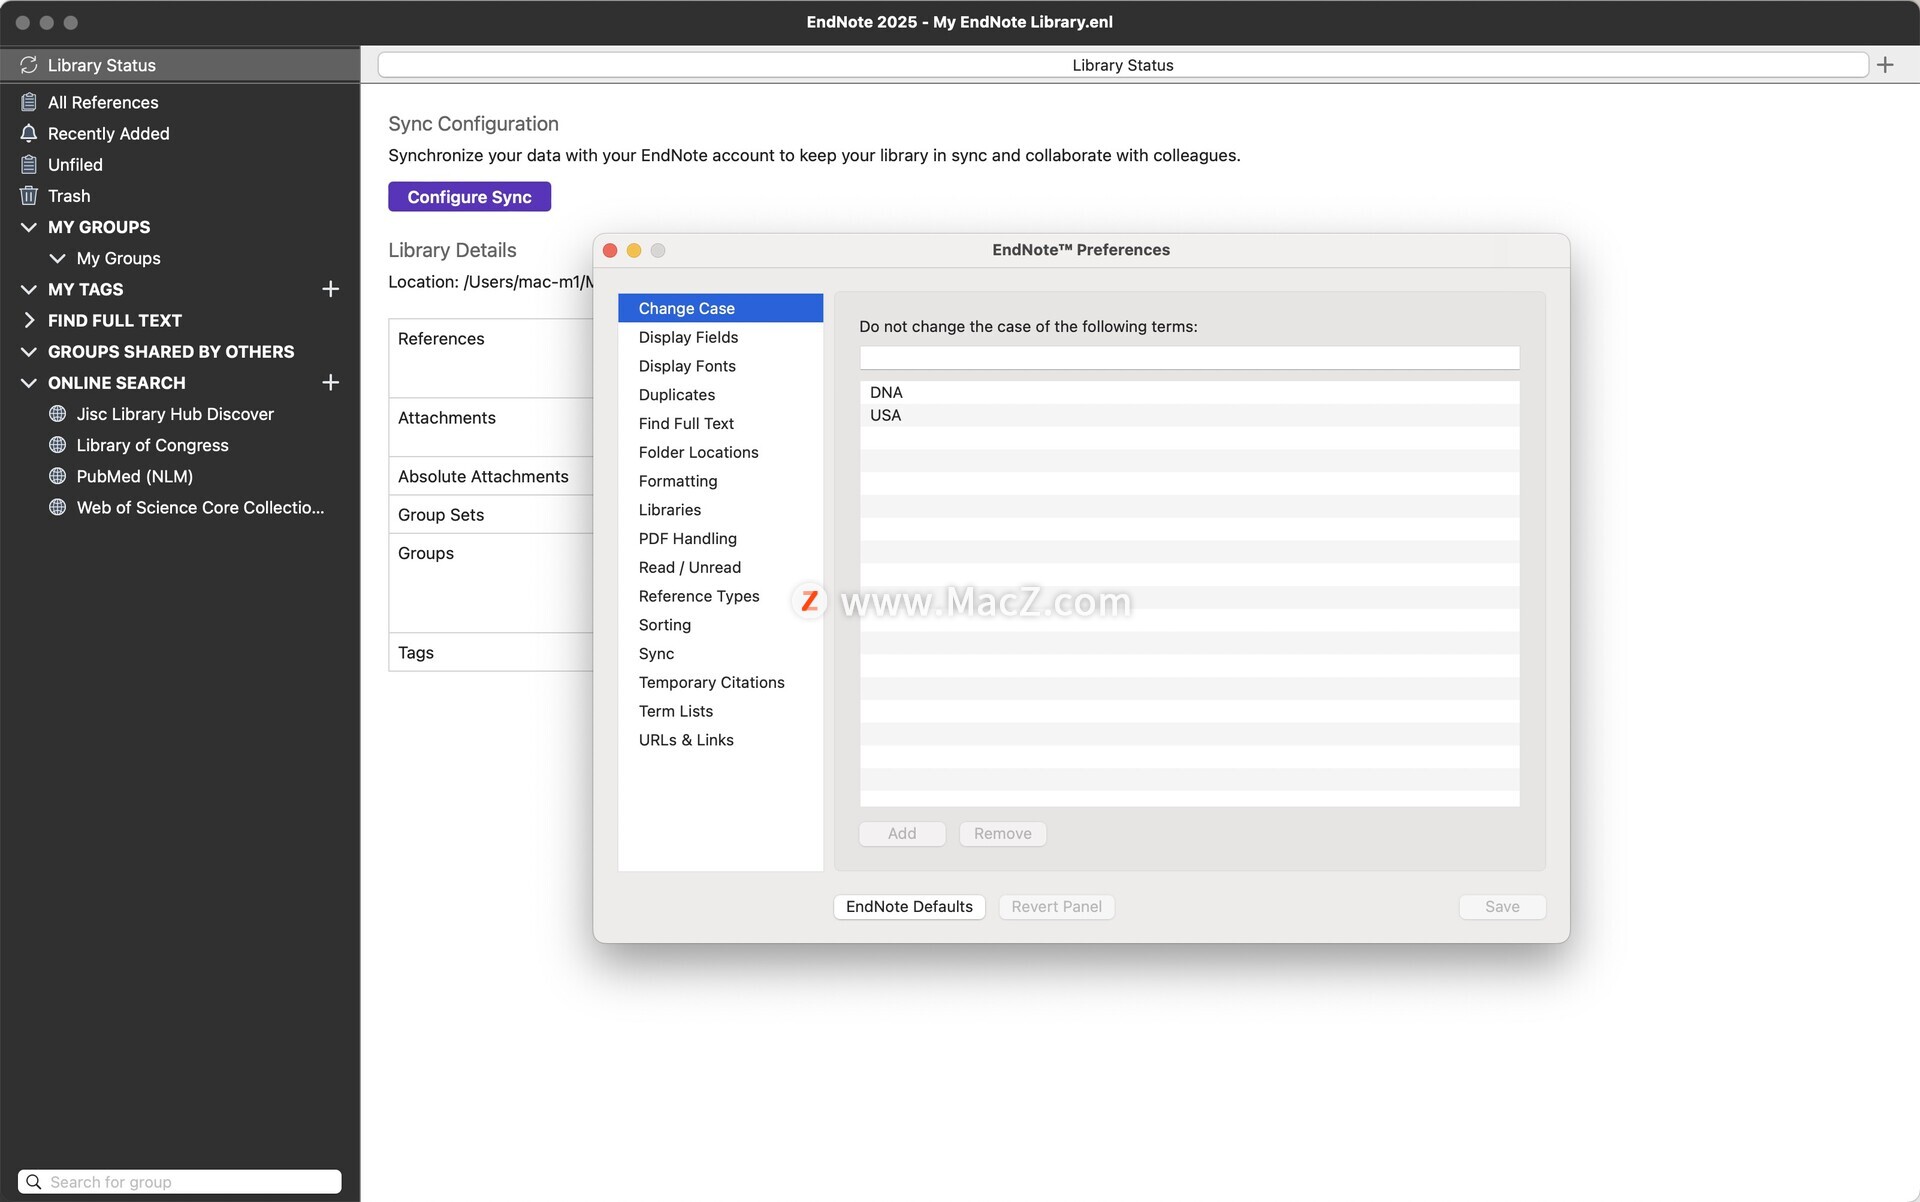Collapse the My Groups subgroup chevron

pyautogui.click(x=58, y=258)
